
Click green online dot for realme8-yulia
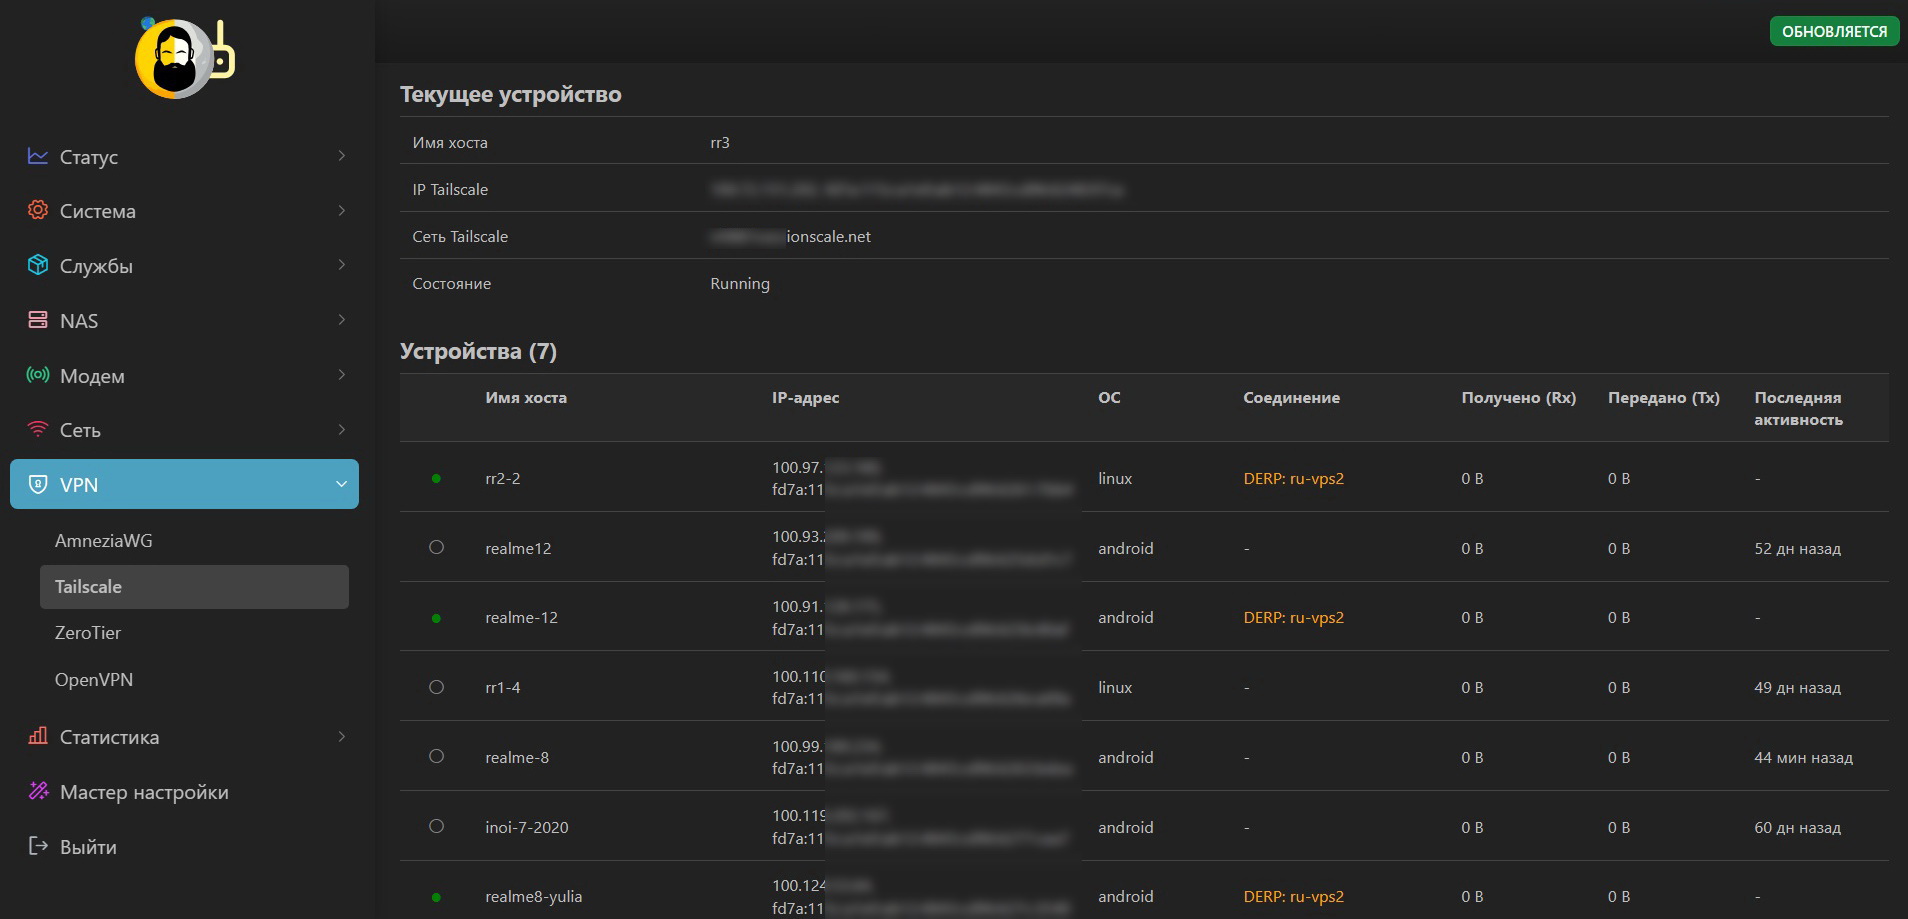[x=436, y=898]
